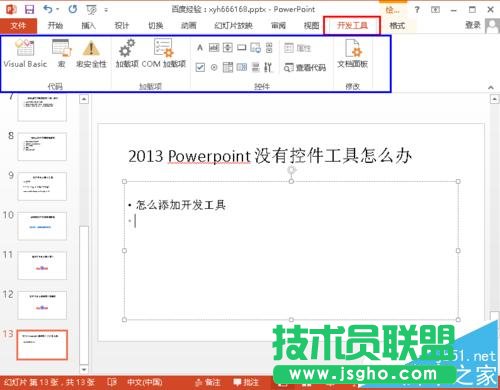The width and height of the screenshot is (500, 390).
Task: Open the 加载项 add-ins gear button
Action: click(x=127, y=53)
